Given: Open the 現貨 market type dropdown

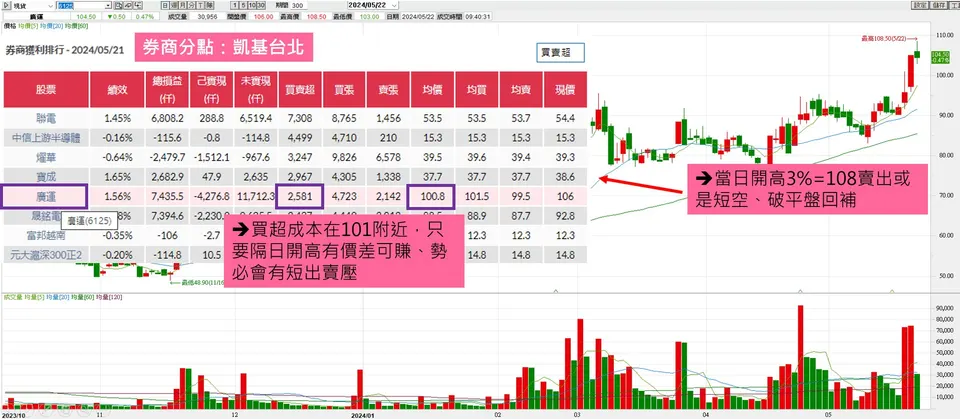Looking at the screenshot, I should point(33,6).
